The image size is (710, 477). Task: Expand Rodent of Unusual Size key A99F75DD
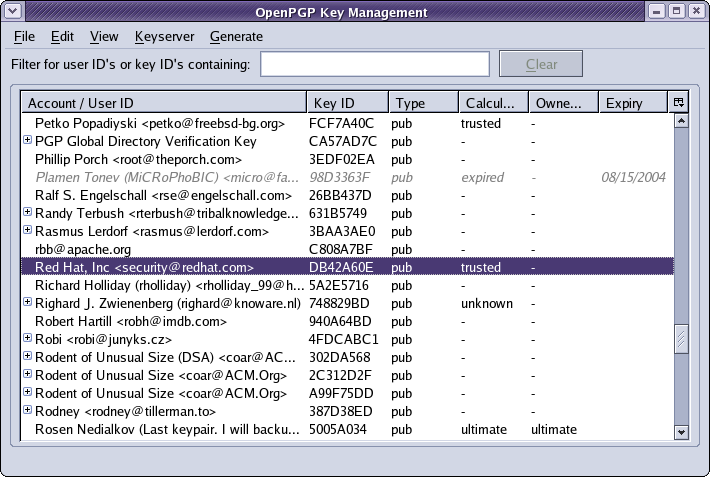[x=28, y=392]
